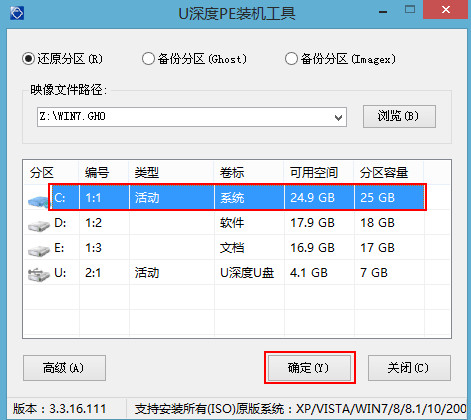Open advanced options via 高级 (A)
The width and height of the screenshot is (471, 420).
point(64,368)
